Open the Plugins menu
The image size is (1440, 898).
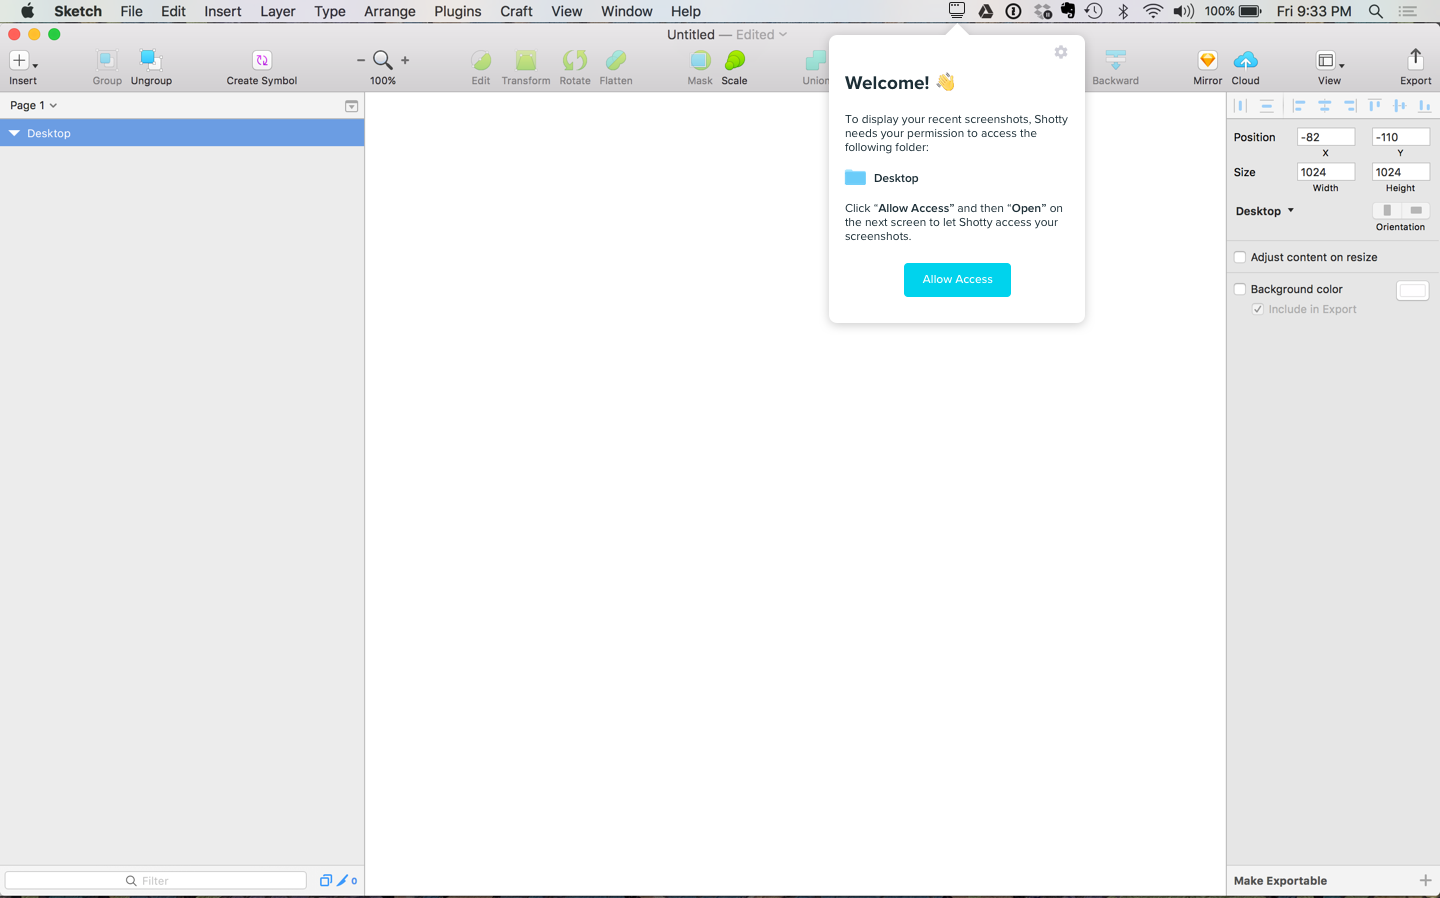458,11
